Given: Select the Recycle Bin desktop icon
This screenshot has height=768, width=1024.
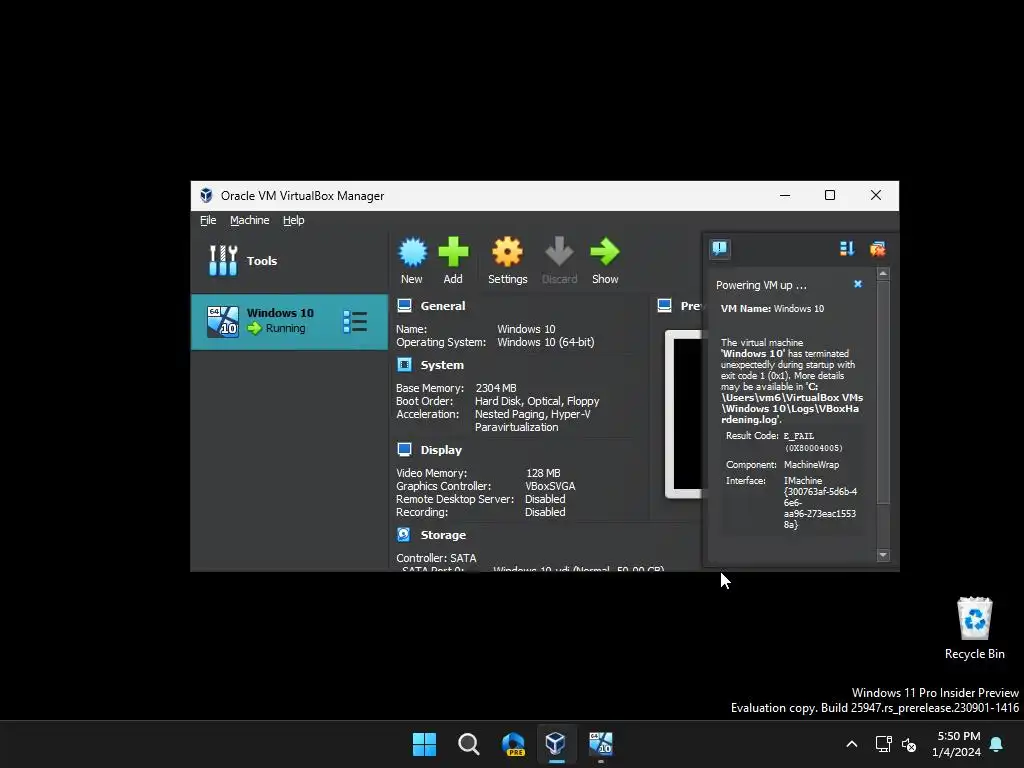Looking at the screenshot, I should tap(974, 628).
